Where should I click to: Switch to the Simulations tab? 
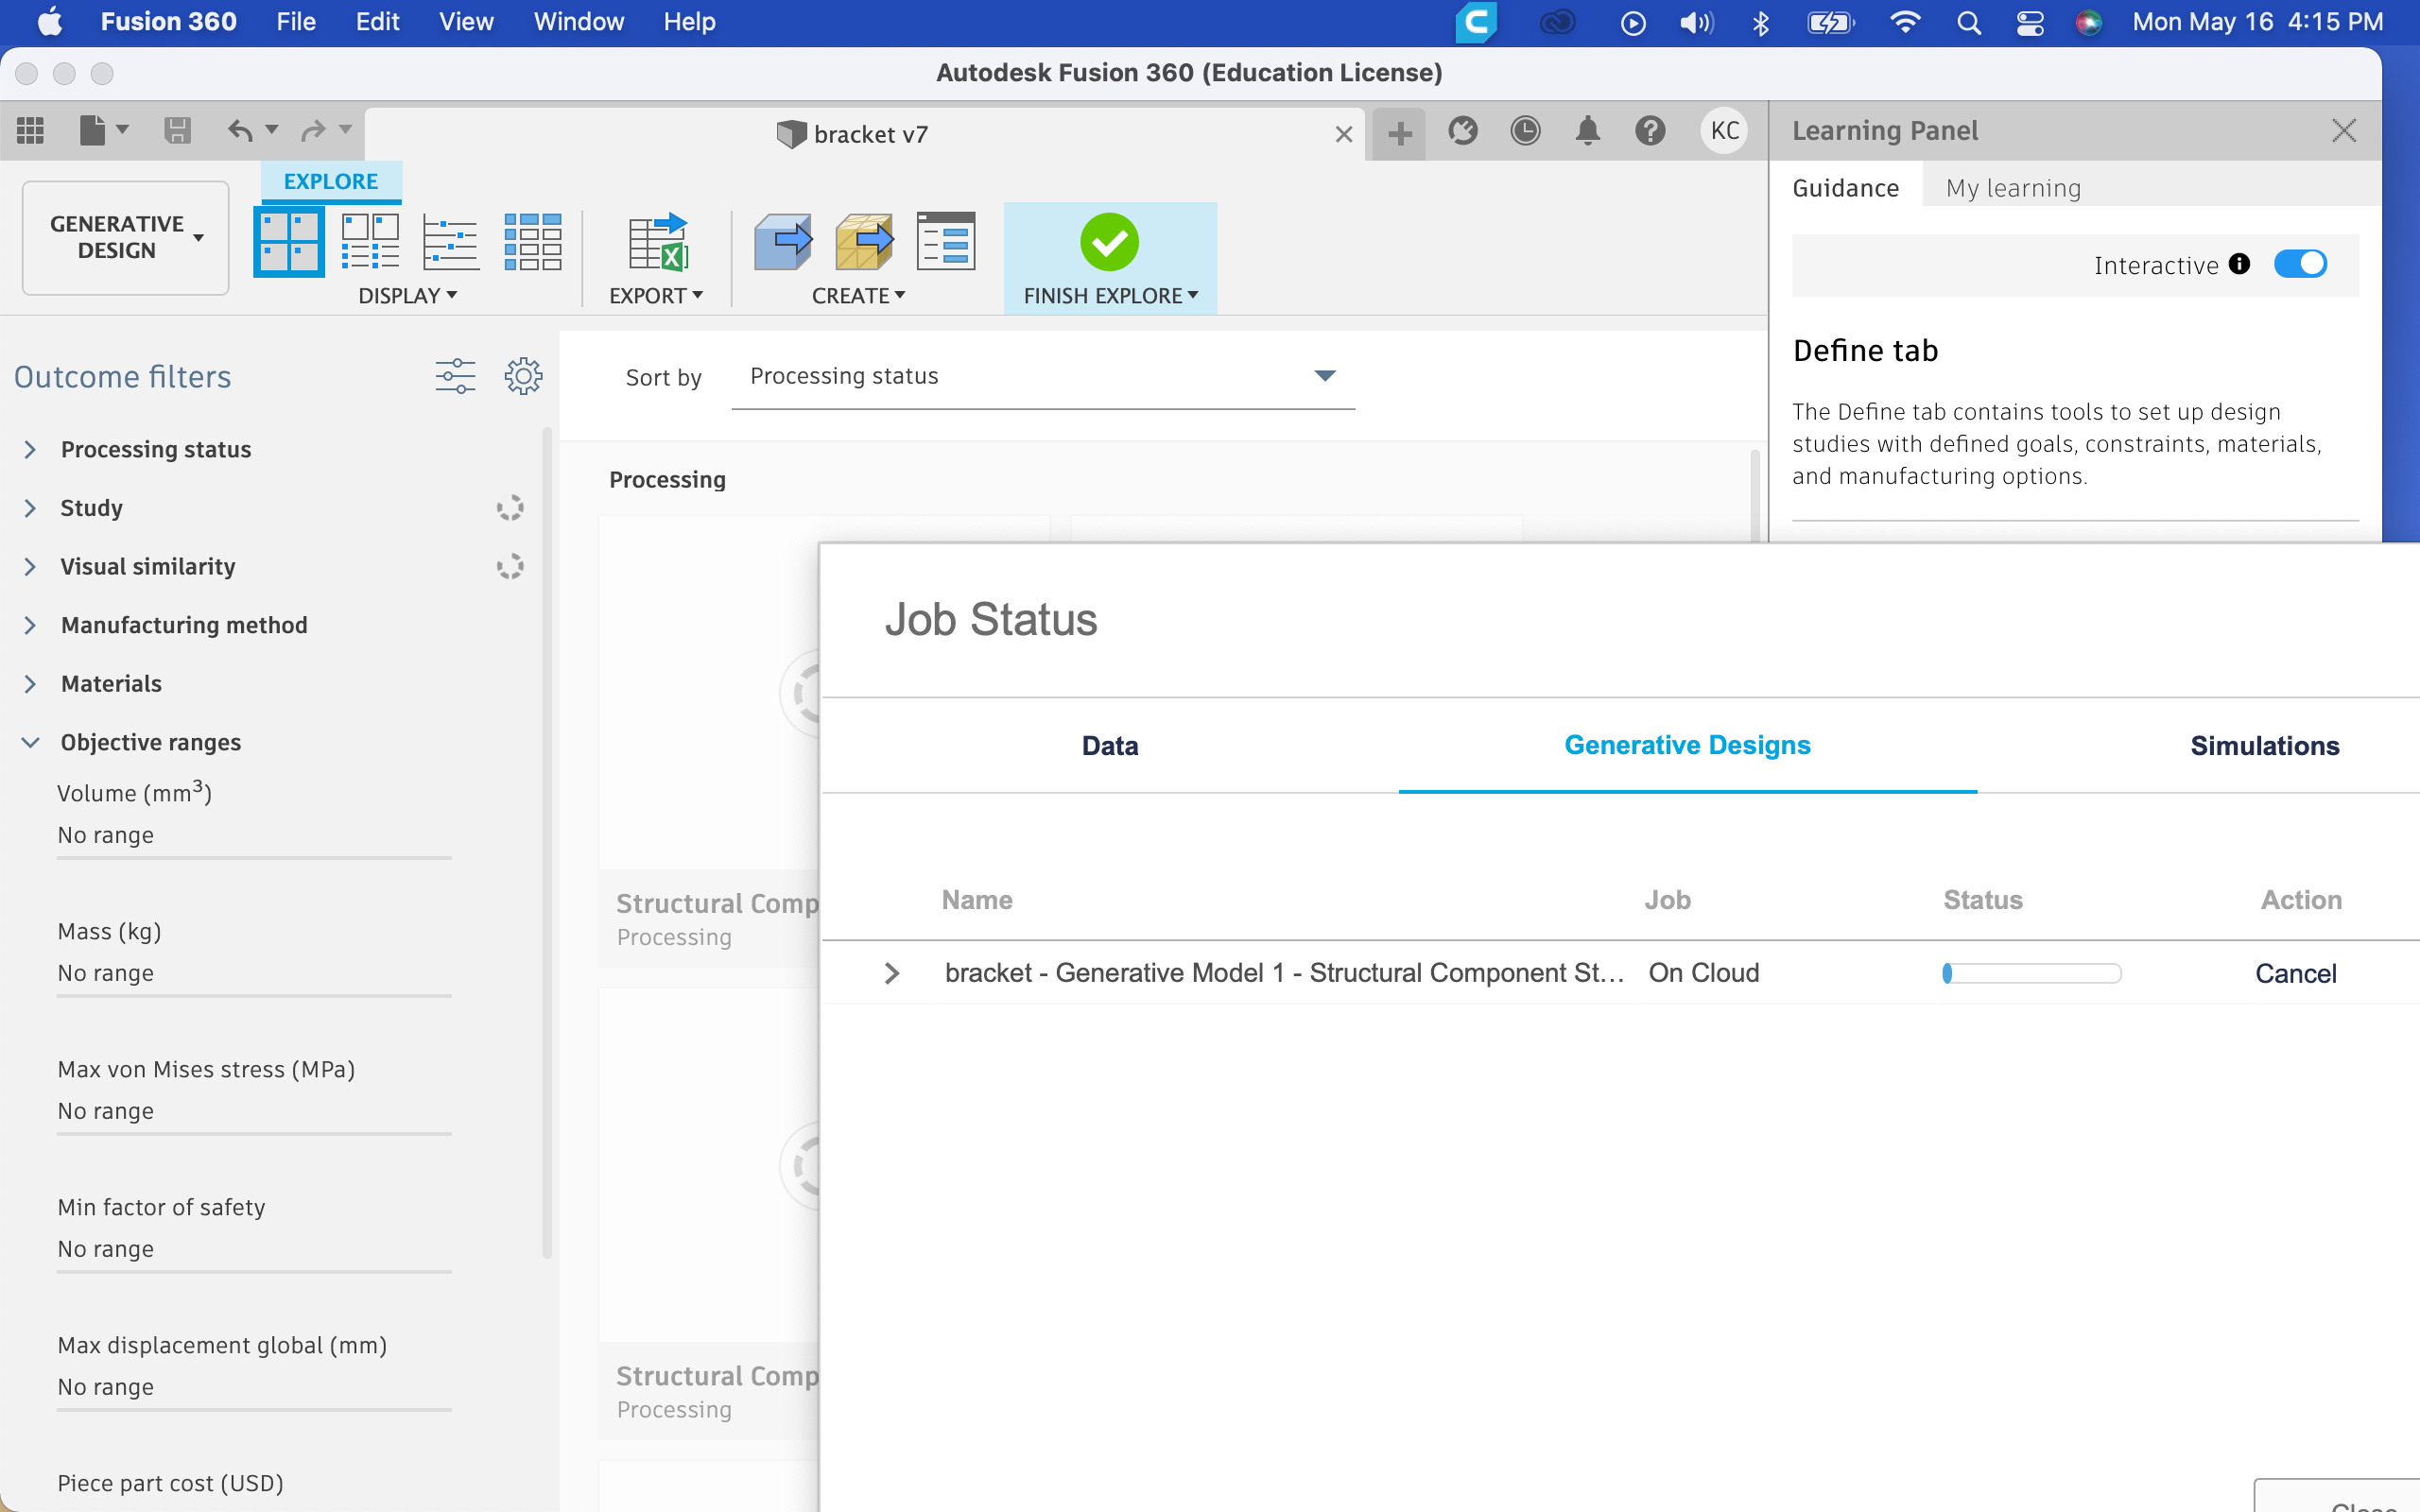[2264, 745]
